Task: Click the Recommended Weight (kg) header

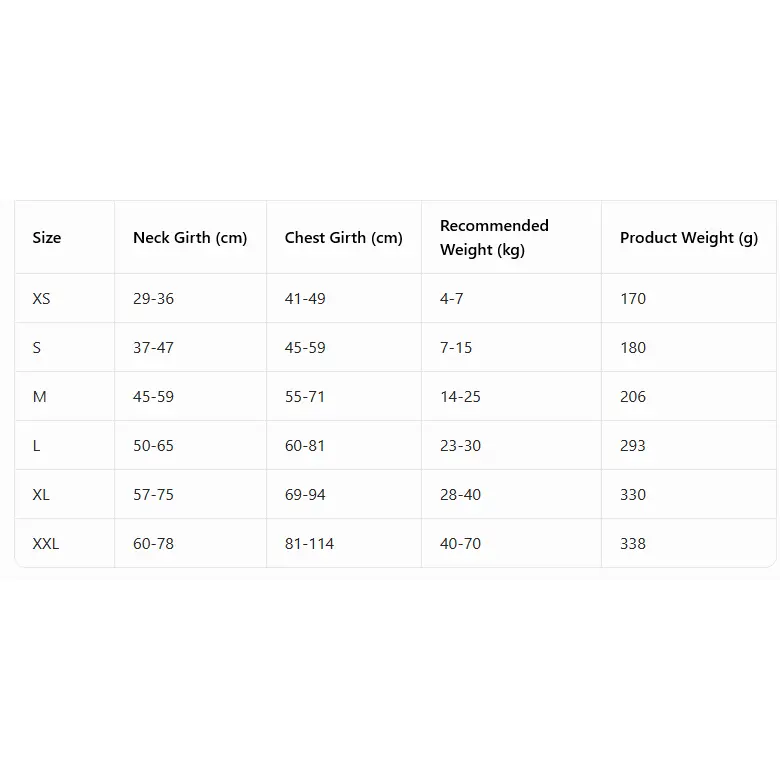Action: pyautogui.click(x=494, y=238)
